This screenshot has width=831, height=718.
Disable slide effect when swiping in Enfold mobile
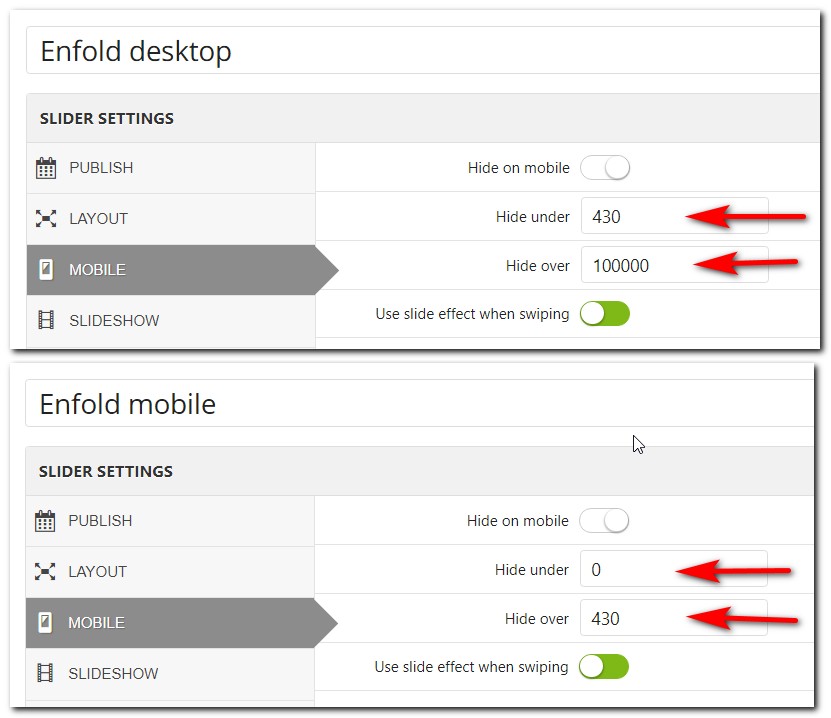(604, 667)
